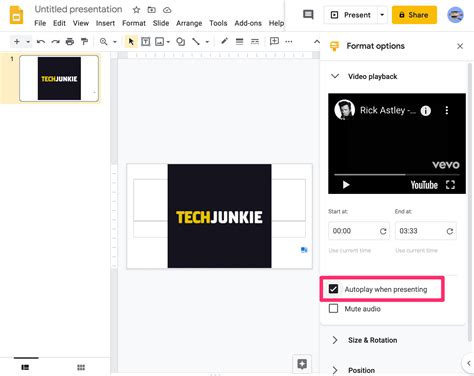Image resolution: width=474 pixels, height=376 pixels.
Task: Open the Edit menu
Action: pyautogui.click(x=59, y=23)
